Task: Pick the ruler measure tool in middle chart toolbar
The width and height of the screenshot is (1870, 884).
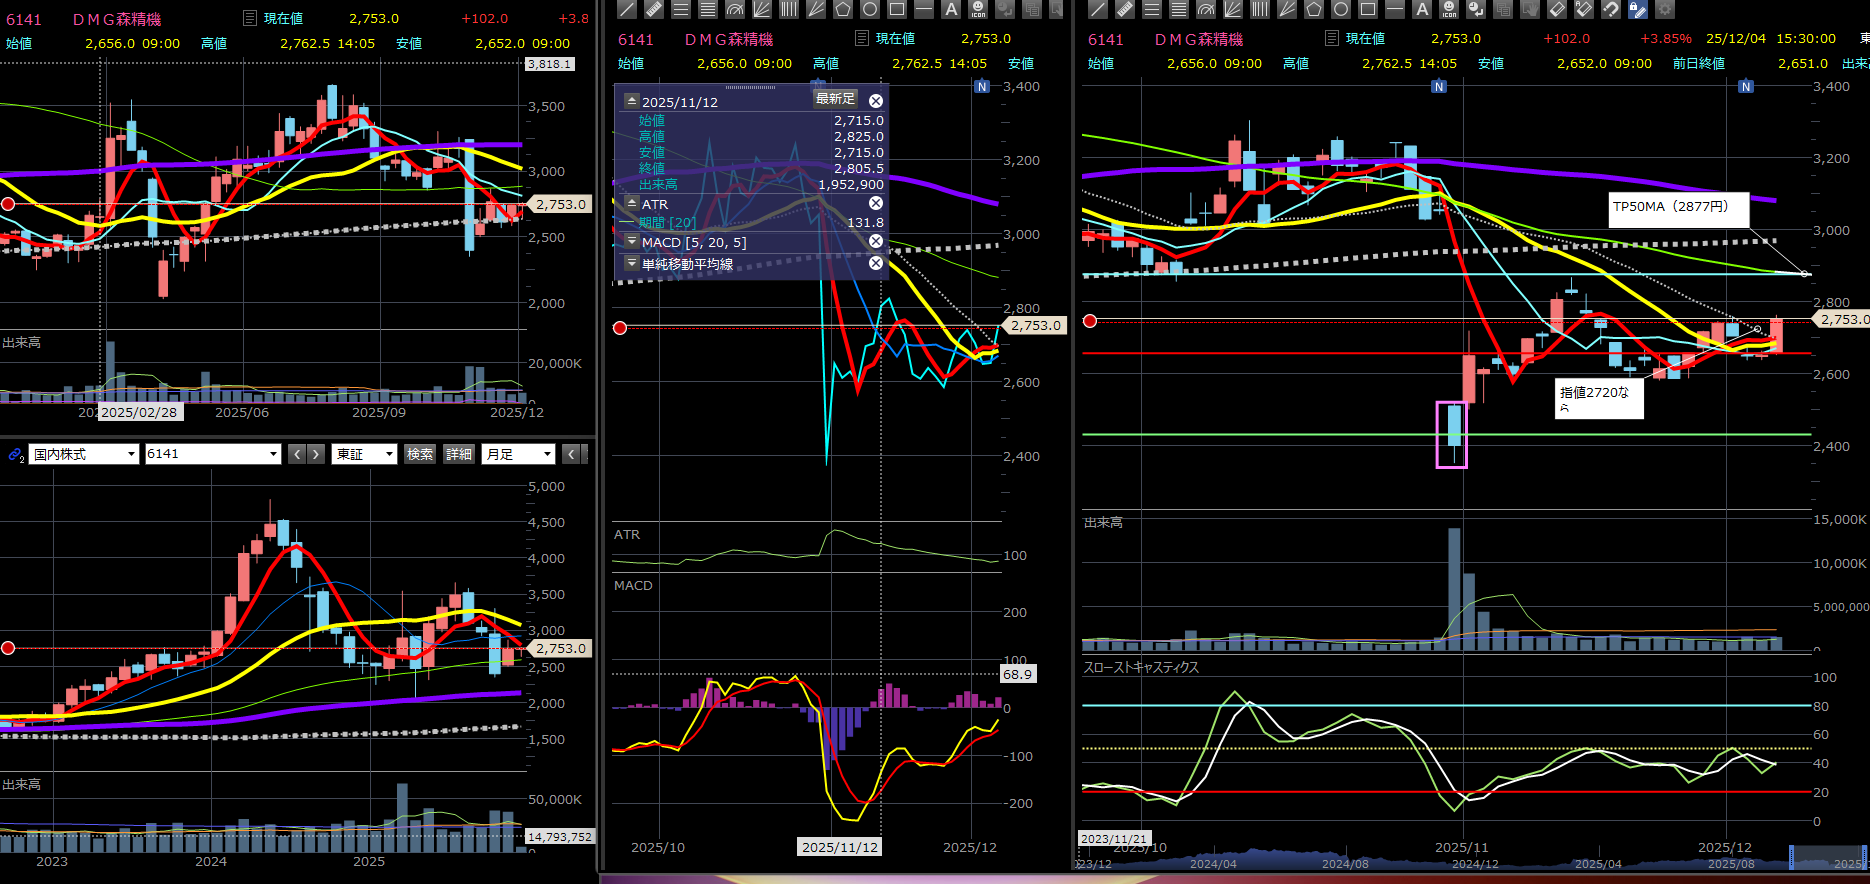Action: point(654,9)
